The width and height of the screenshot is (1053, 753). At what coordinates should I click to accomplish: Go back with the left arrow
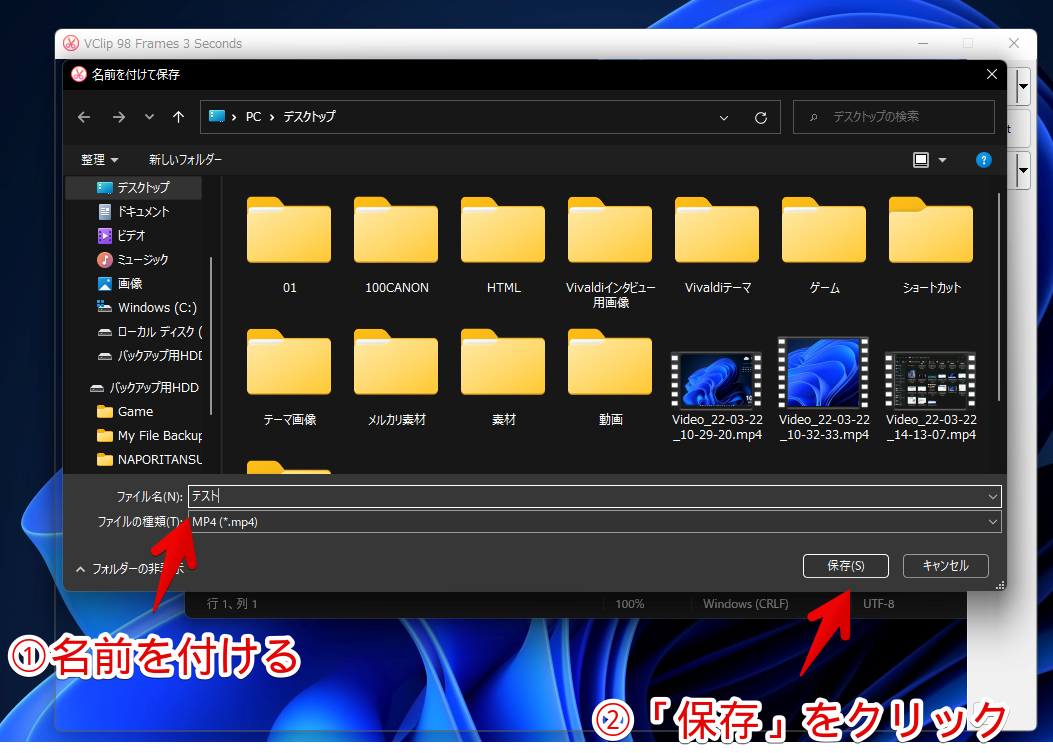pyautogui.click(x=84, y=117)
